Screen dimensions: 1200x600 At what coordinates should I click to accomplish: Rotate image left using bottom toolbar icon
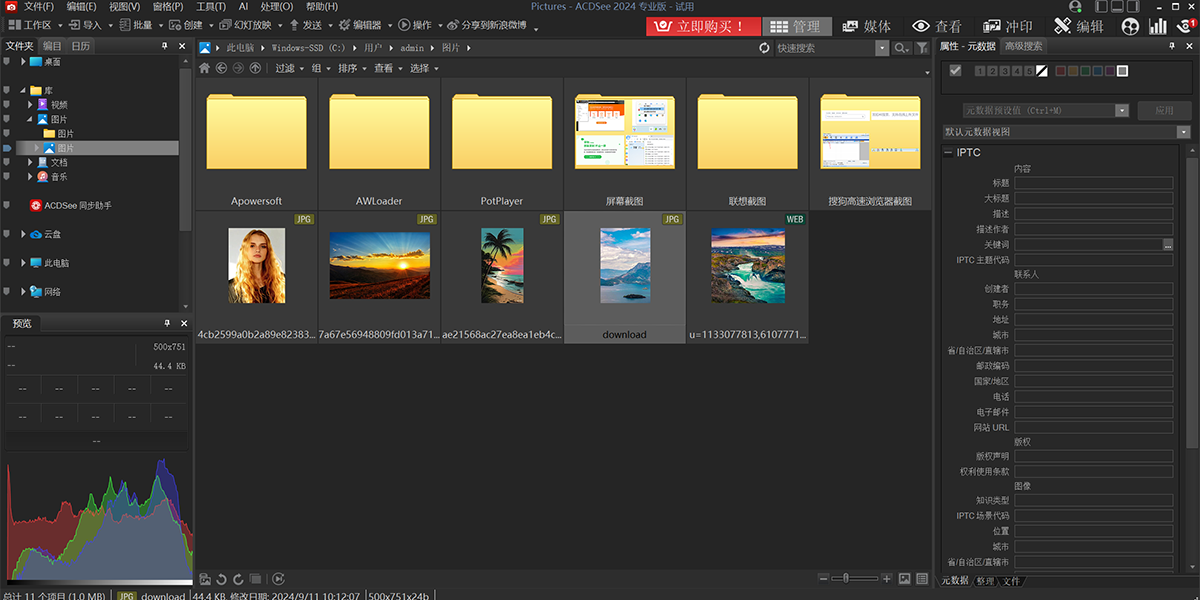click(x=221, y=579)
